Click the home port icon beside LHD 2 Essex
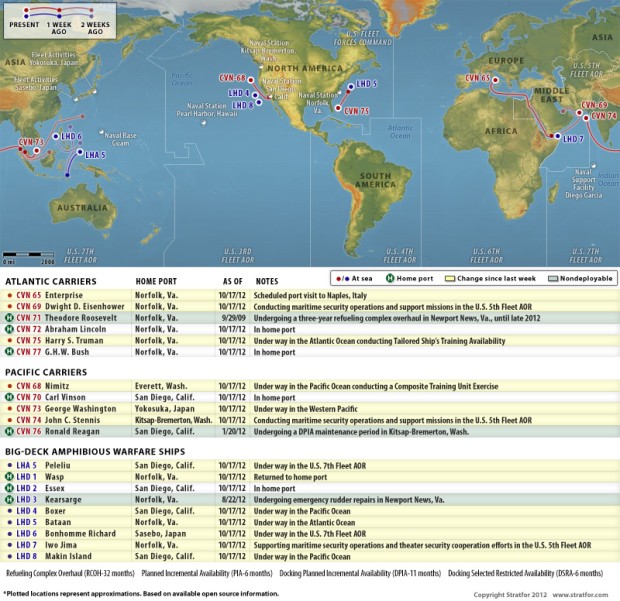This screenshot has width=620, height=601. pyautogui.click(x=9, y=488)
